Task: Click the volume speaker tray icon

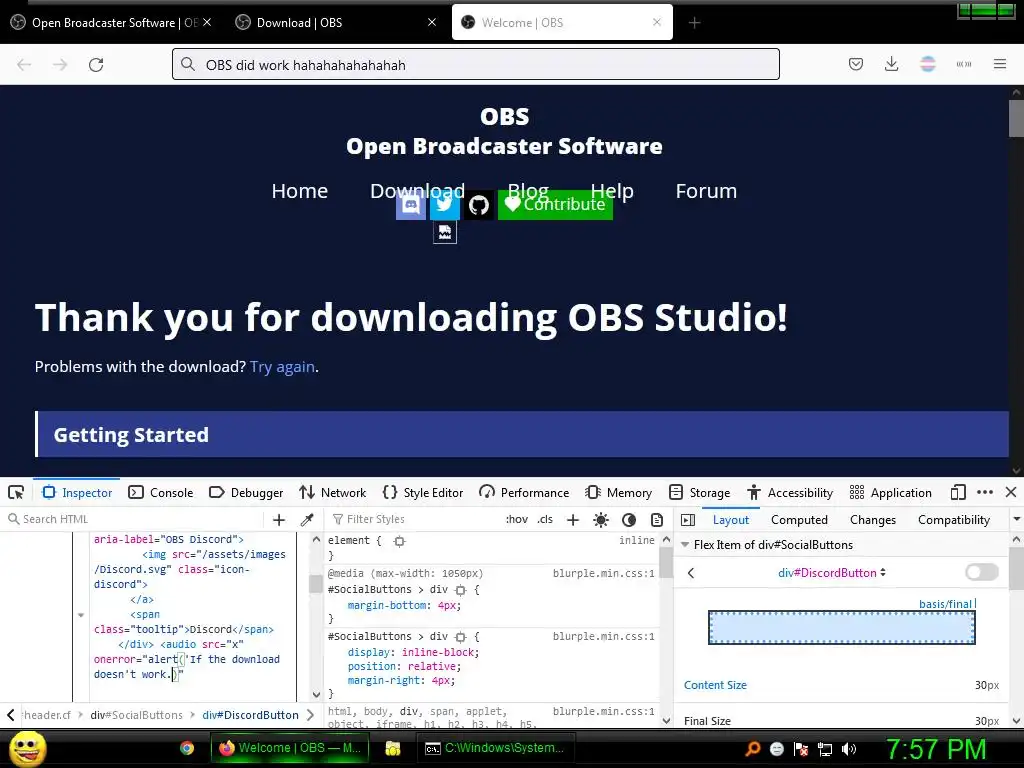Action: pyautogui.click(x=849, y=749)
